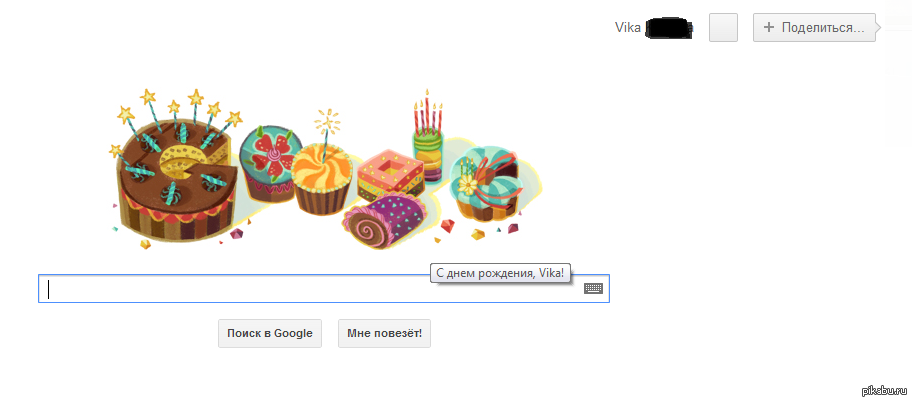Focus the Google search input field
Image resolution: width=912 pixels, height=402 pixels.
point(310,289)
